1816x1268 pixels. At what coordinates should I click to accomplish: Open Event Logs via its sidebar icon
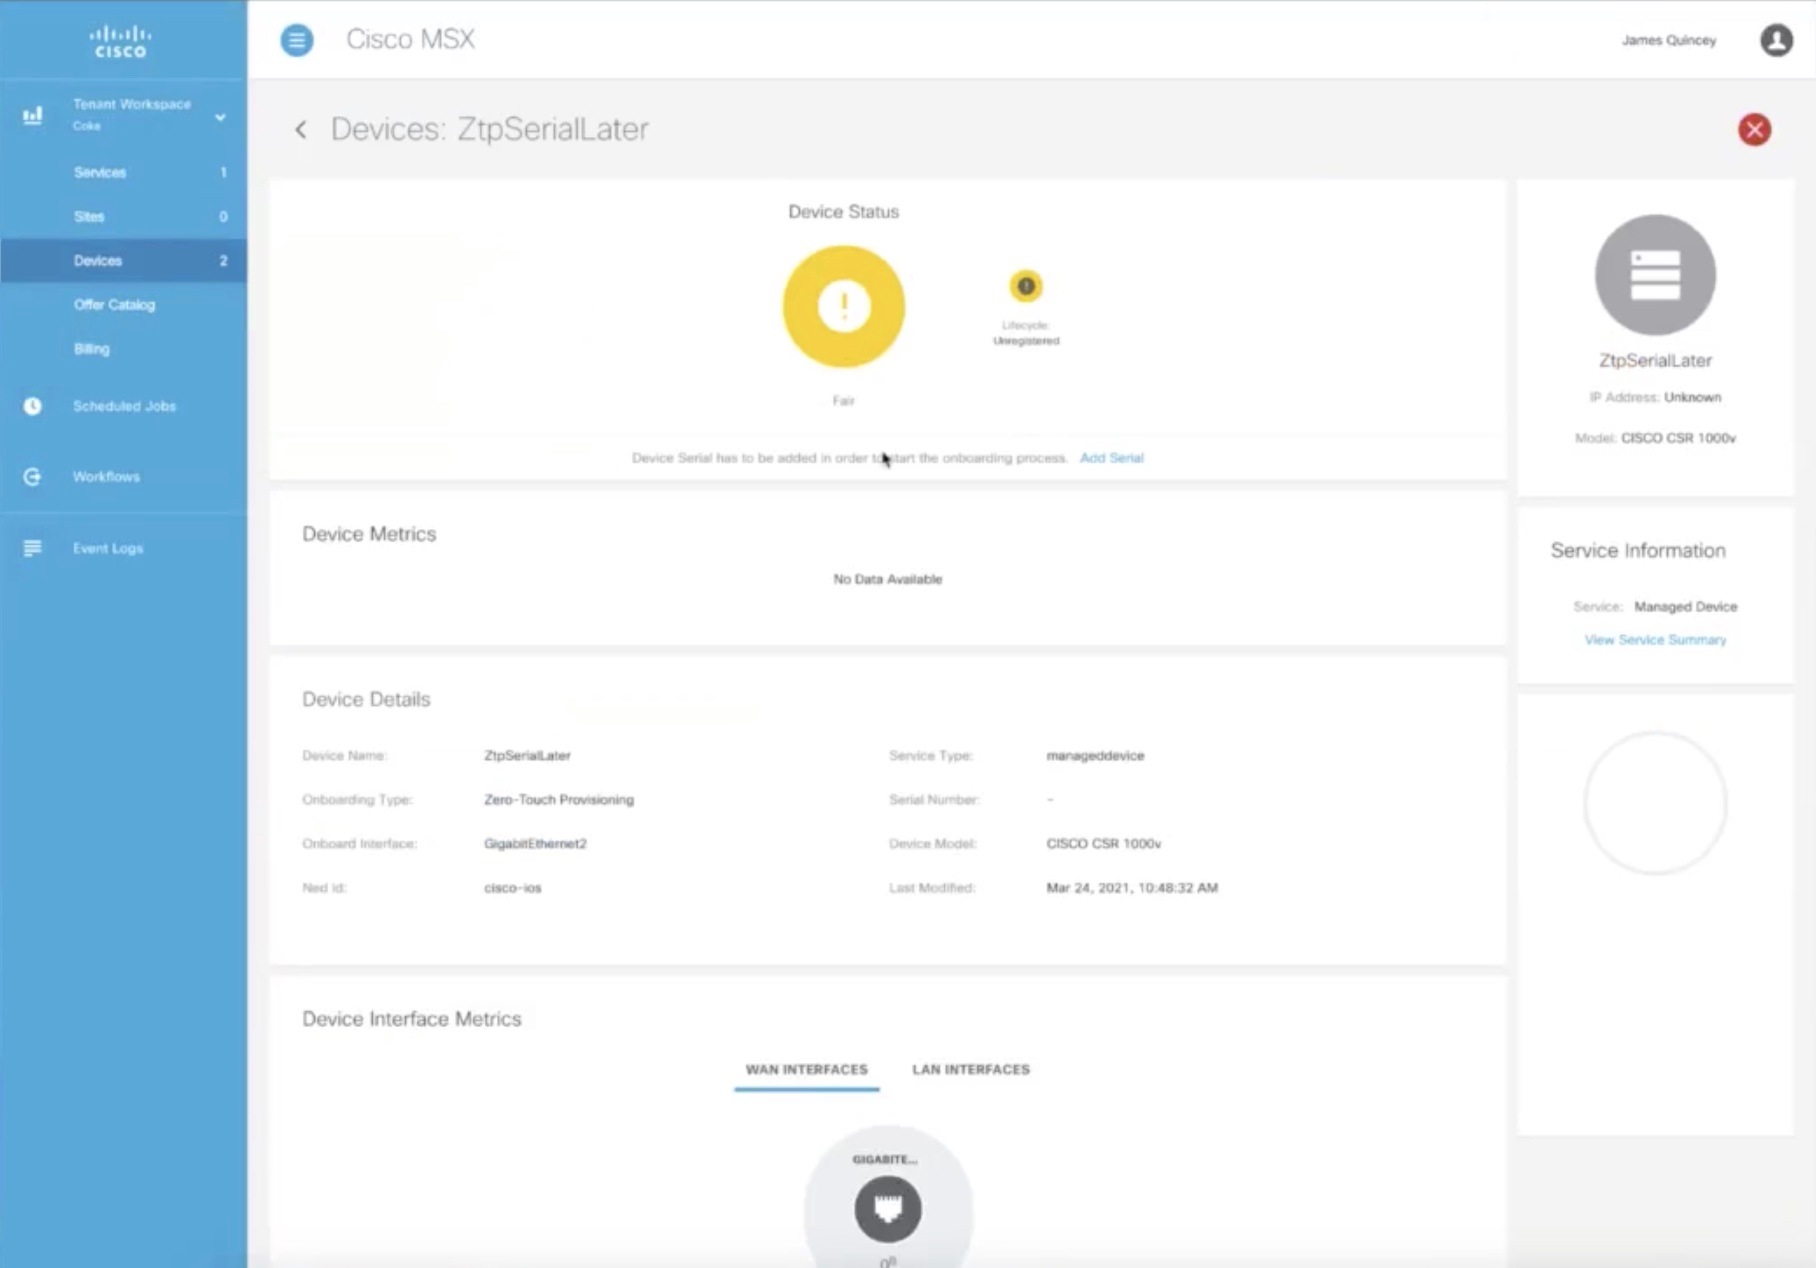tap(33, 547)
